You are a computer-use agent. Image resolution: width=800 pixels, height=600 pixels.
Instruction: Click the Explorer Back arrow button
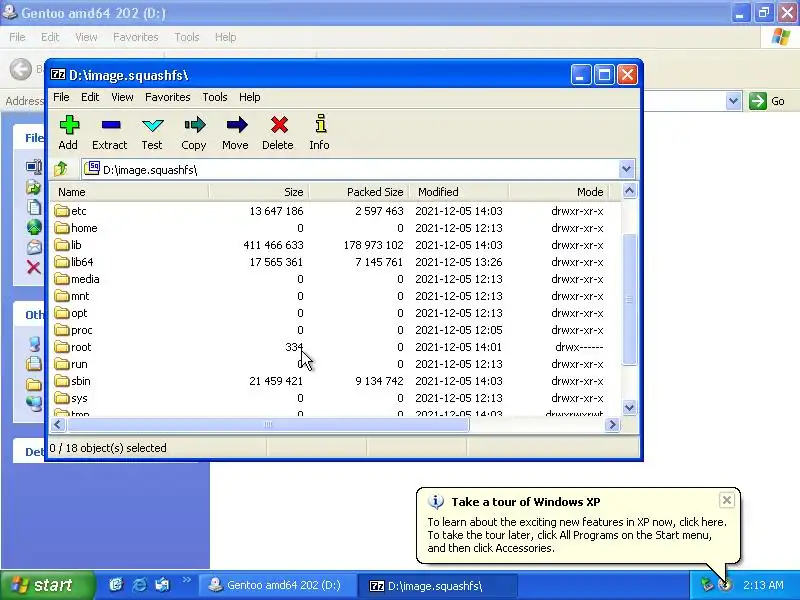click(x=21, y=69)
